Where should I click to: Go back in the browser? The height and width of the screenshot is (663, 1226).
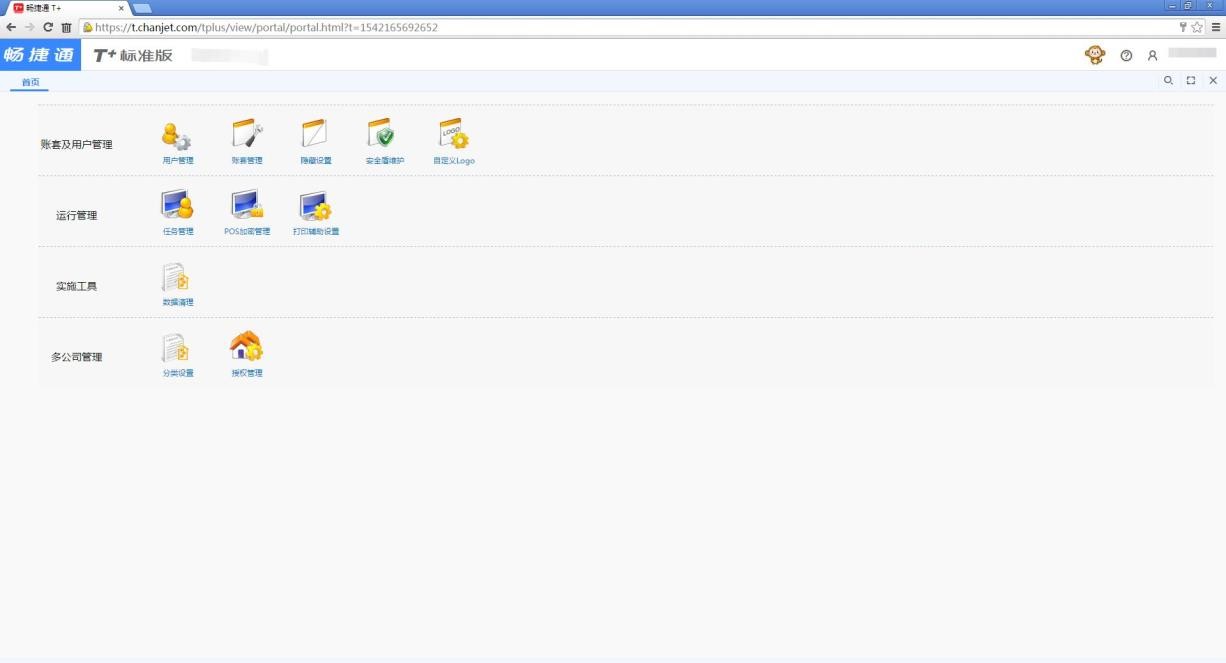11,27
